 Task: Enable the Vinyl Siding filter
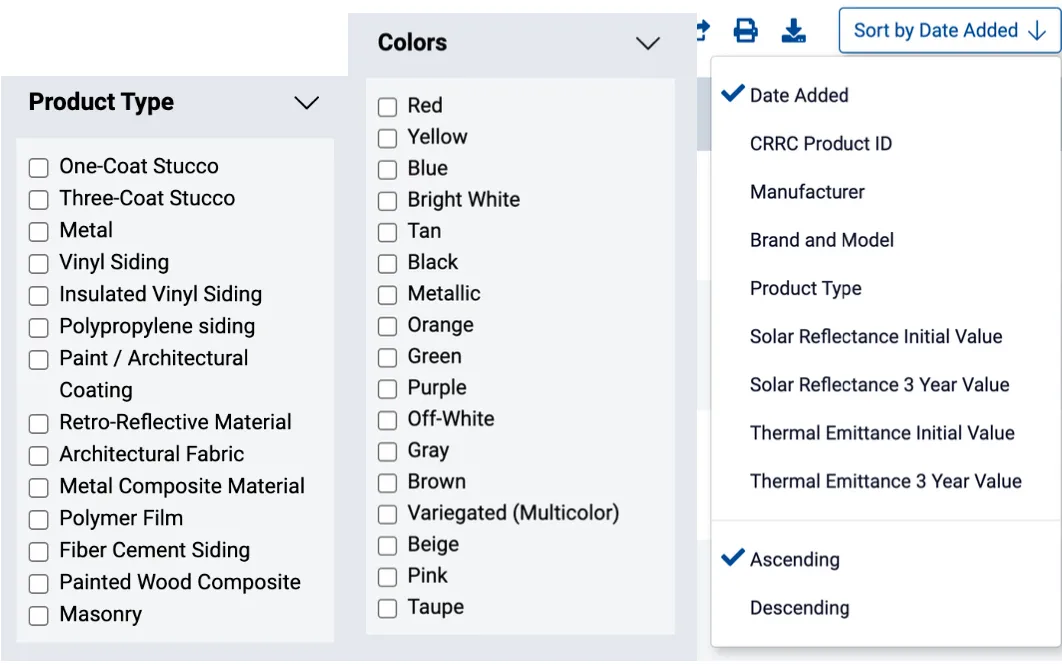click(38, 262)
